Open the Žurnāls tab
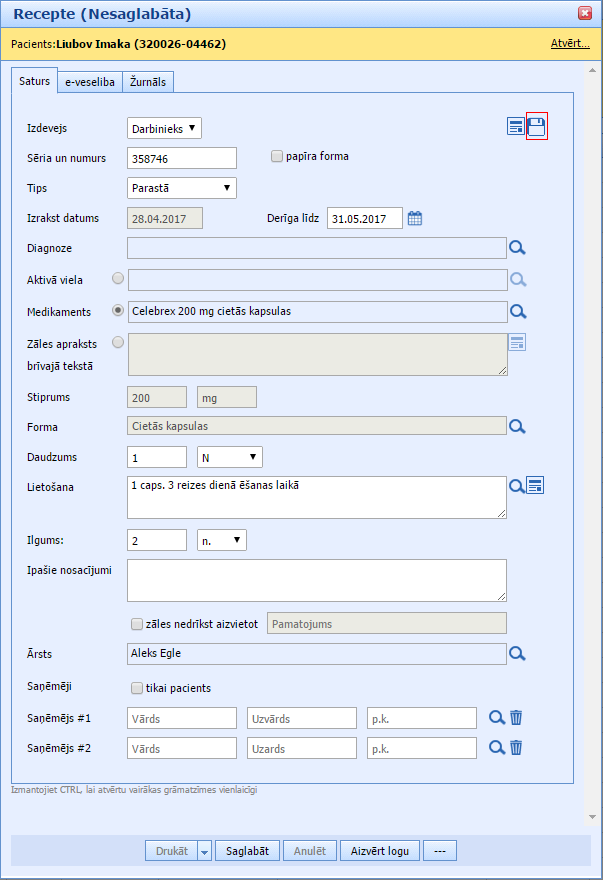 click(x=148, y=82)
